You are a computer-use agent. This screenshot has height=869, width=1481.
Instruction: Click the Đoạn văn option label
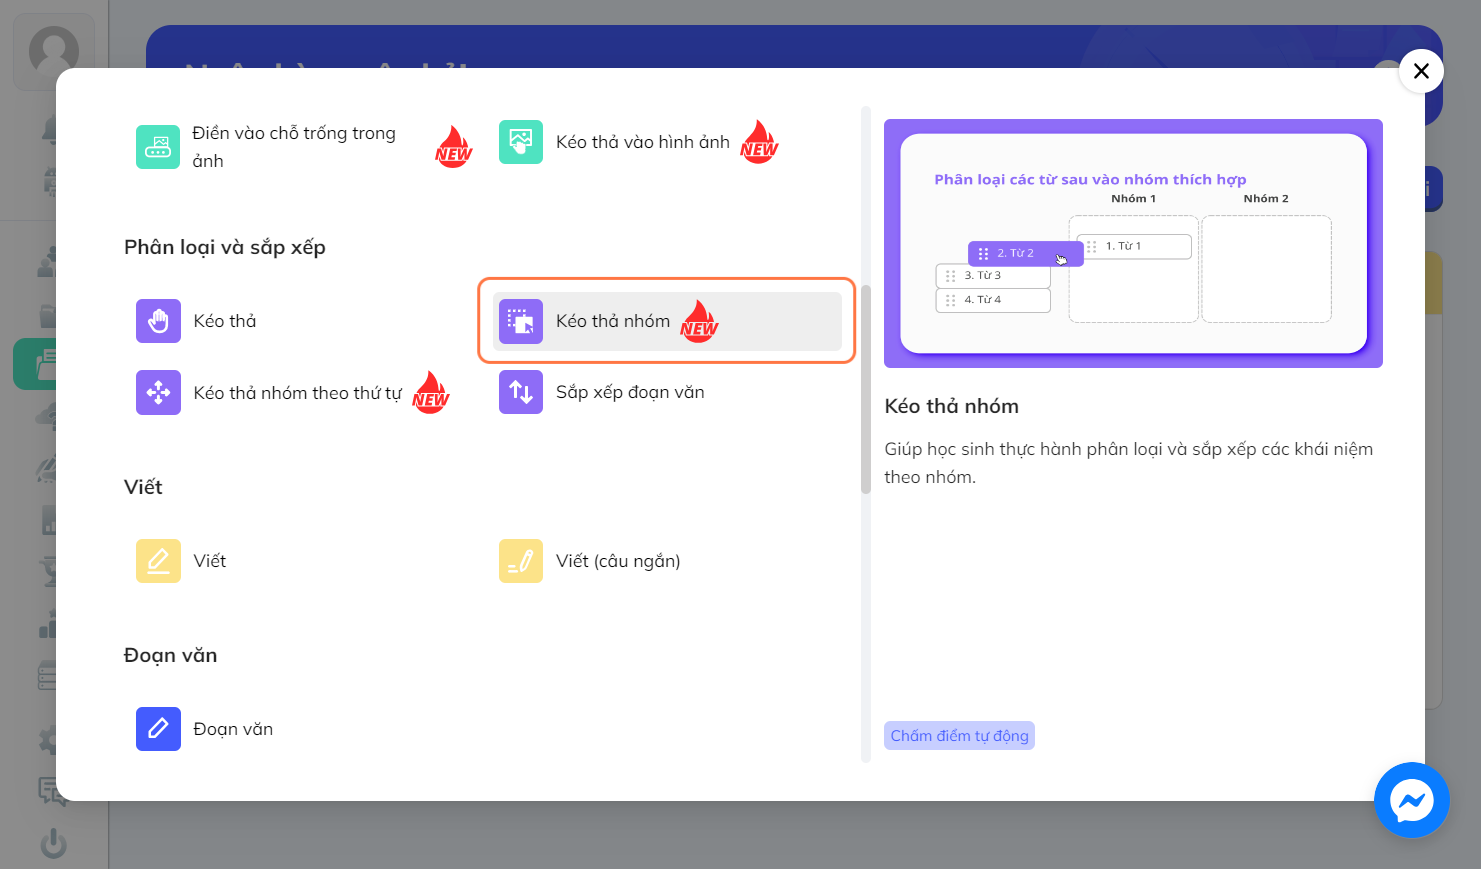[233, 729]
